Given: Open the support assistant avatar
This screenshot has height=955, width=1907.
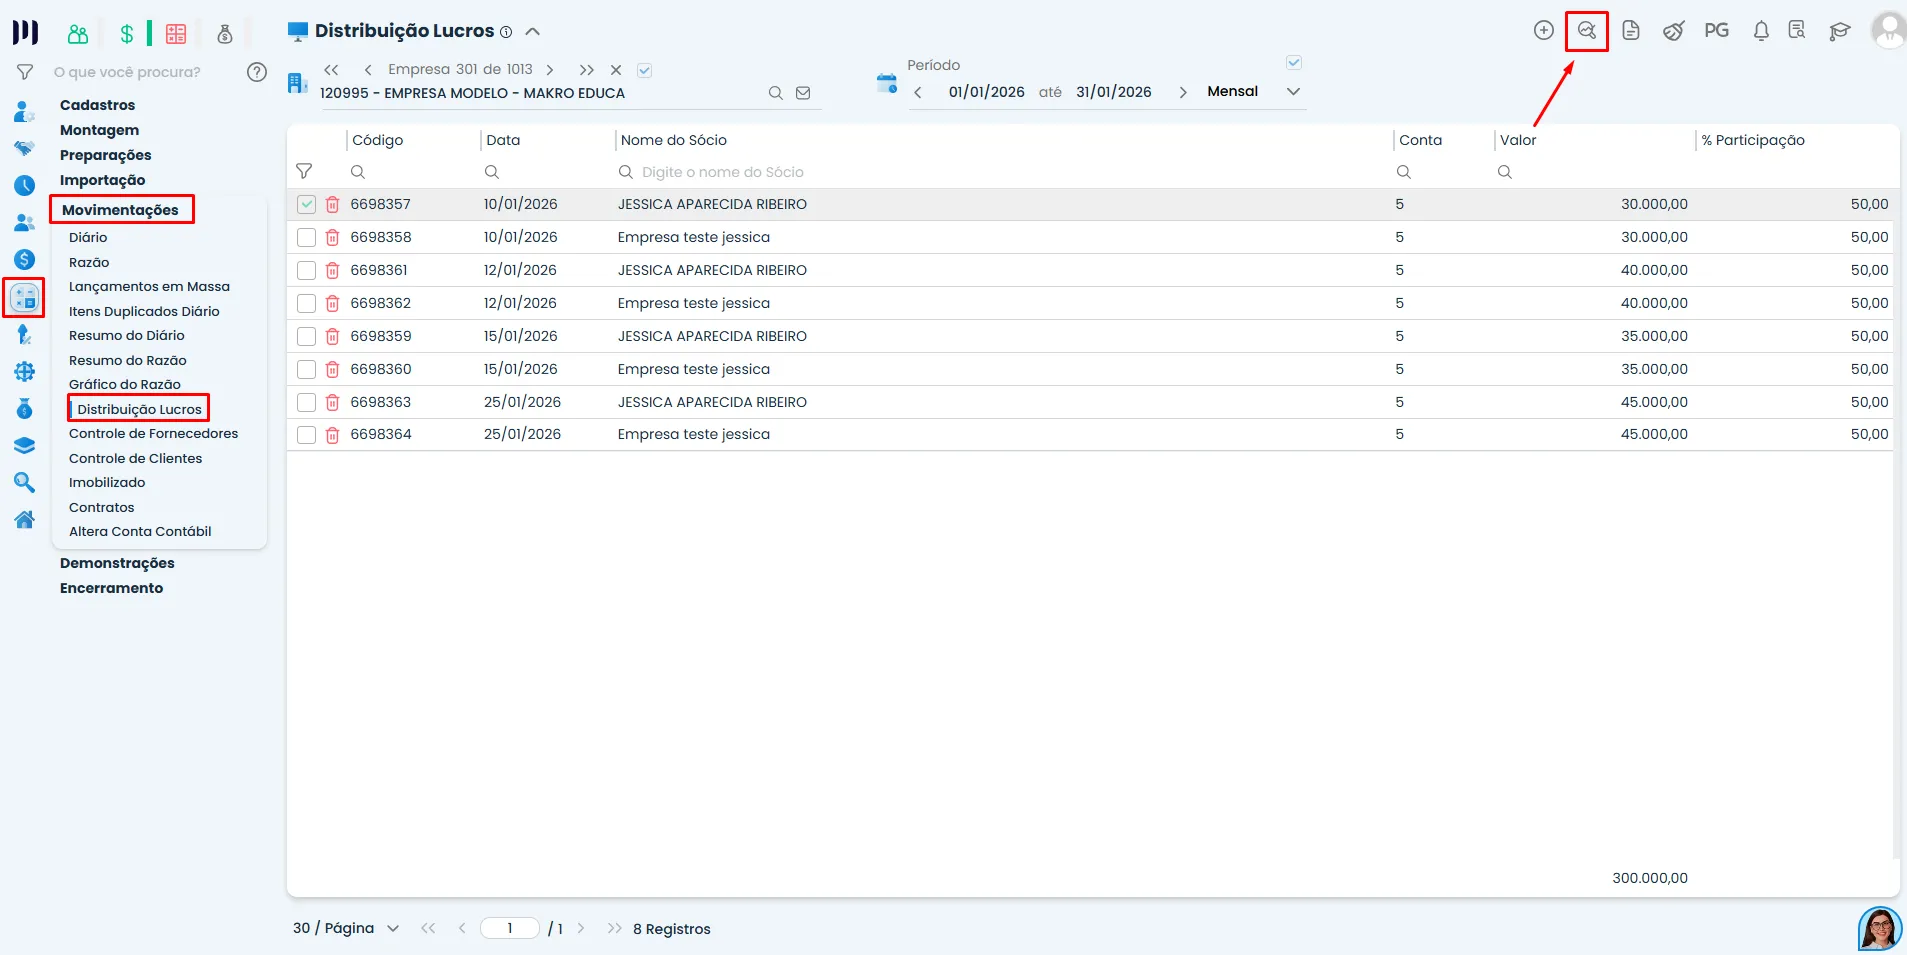Looking at the screenshot, I should coord(1879,929).
